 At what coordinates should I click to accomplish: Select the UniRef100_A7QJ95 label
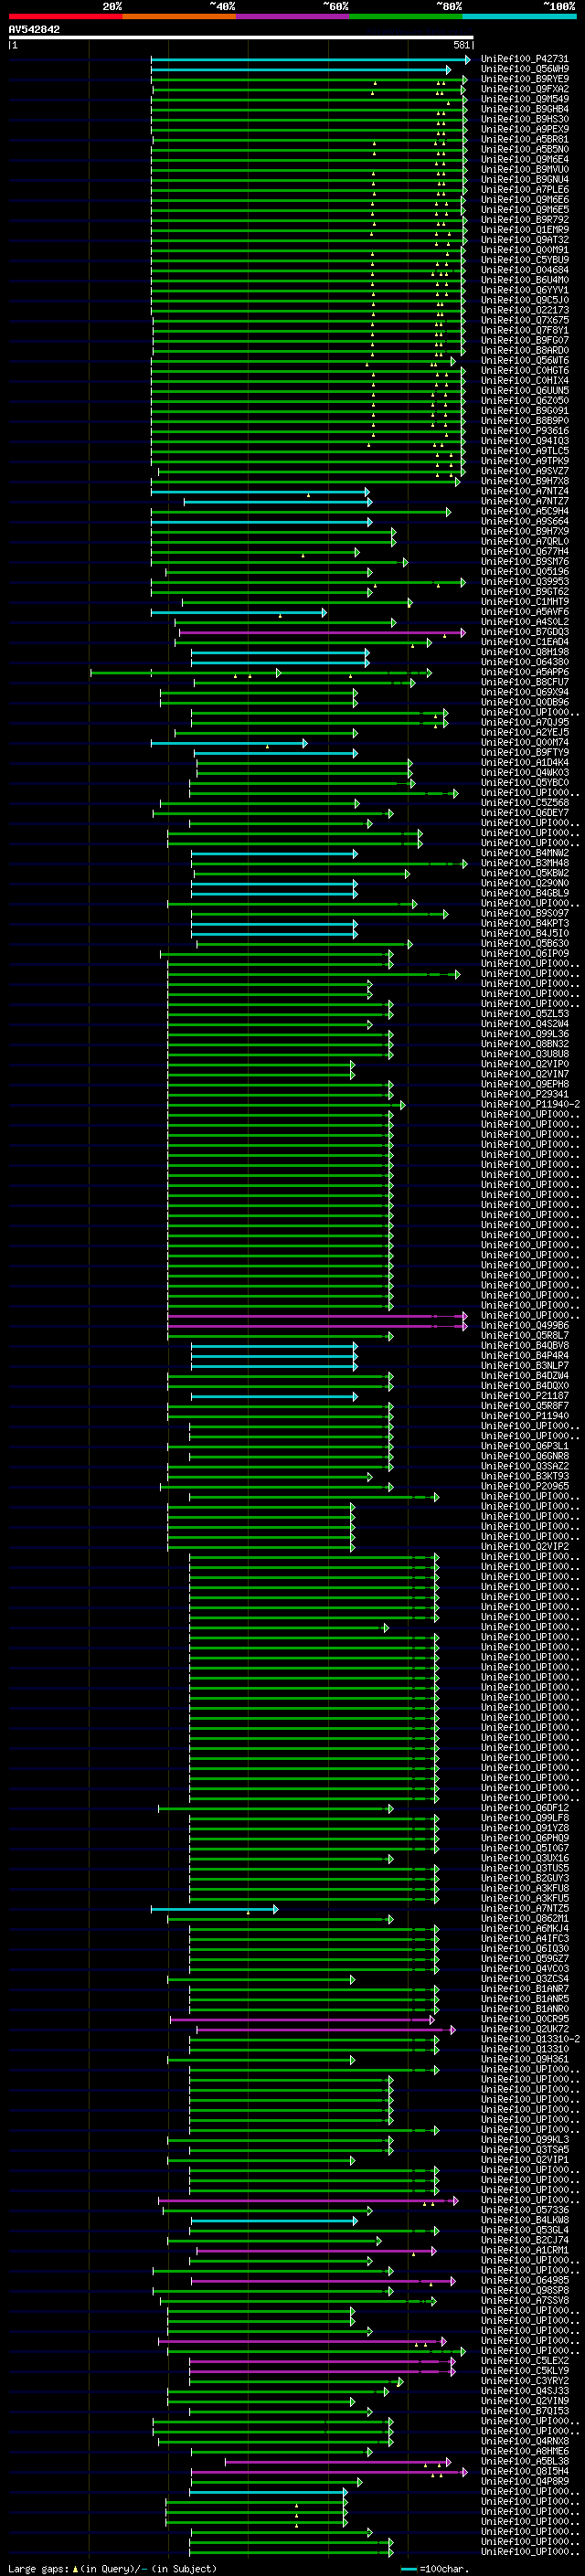coord(525,722)
